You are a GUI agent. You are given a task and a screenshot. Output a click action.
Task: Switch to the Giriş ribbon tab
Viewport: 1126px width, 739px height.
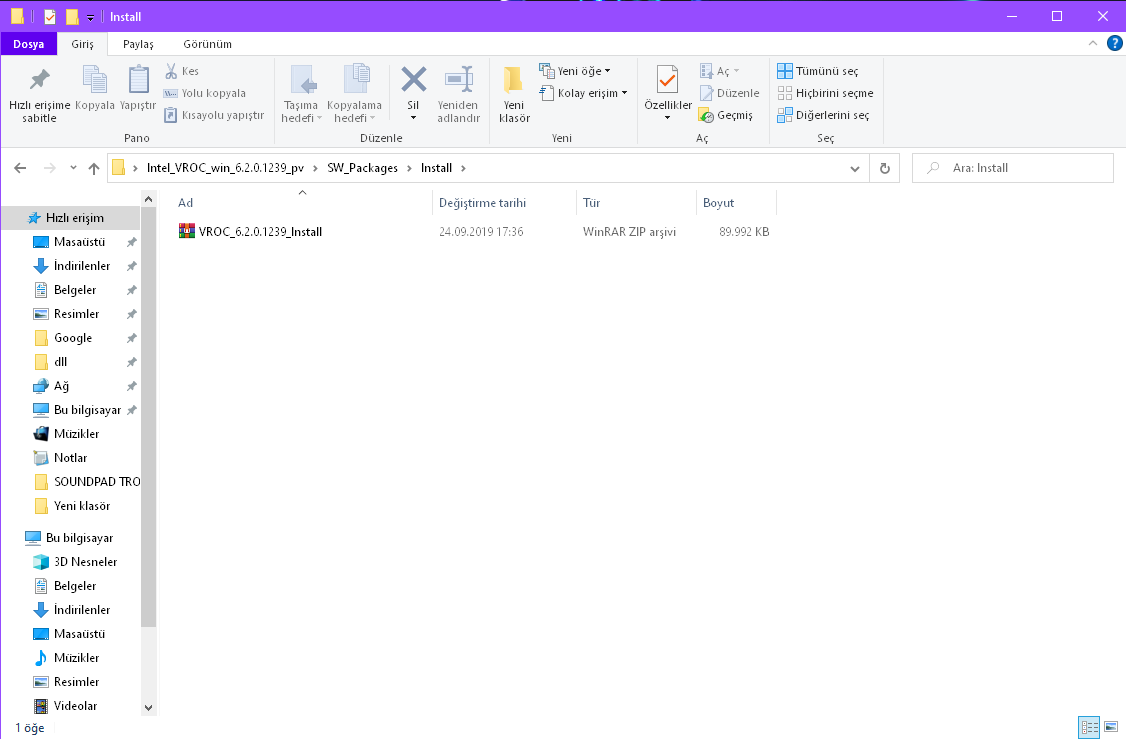83,44
